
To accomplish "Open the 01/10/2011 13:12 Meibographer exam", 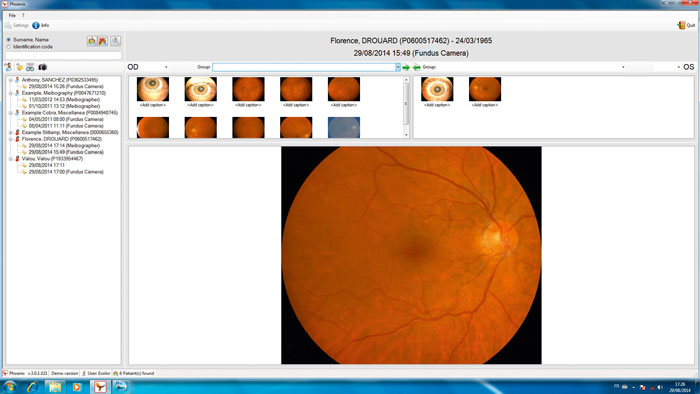I will click(64, 106).
